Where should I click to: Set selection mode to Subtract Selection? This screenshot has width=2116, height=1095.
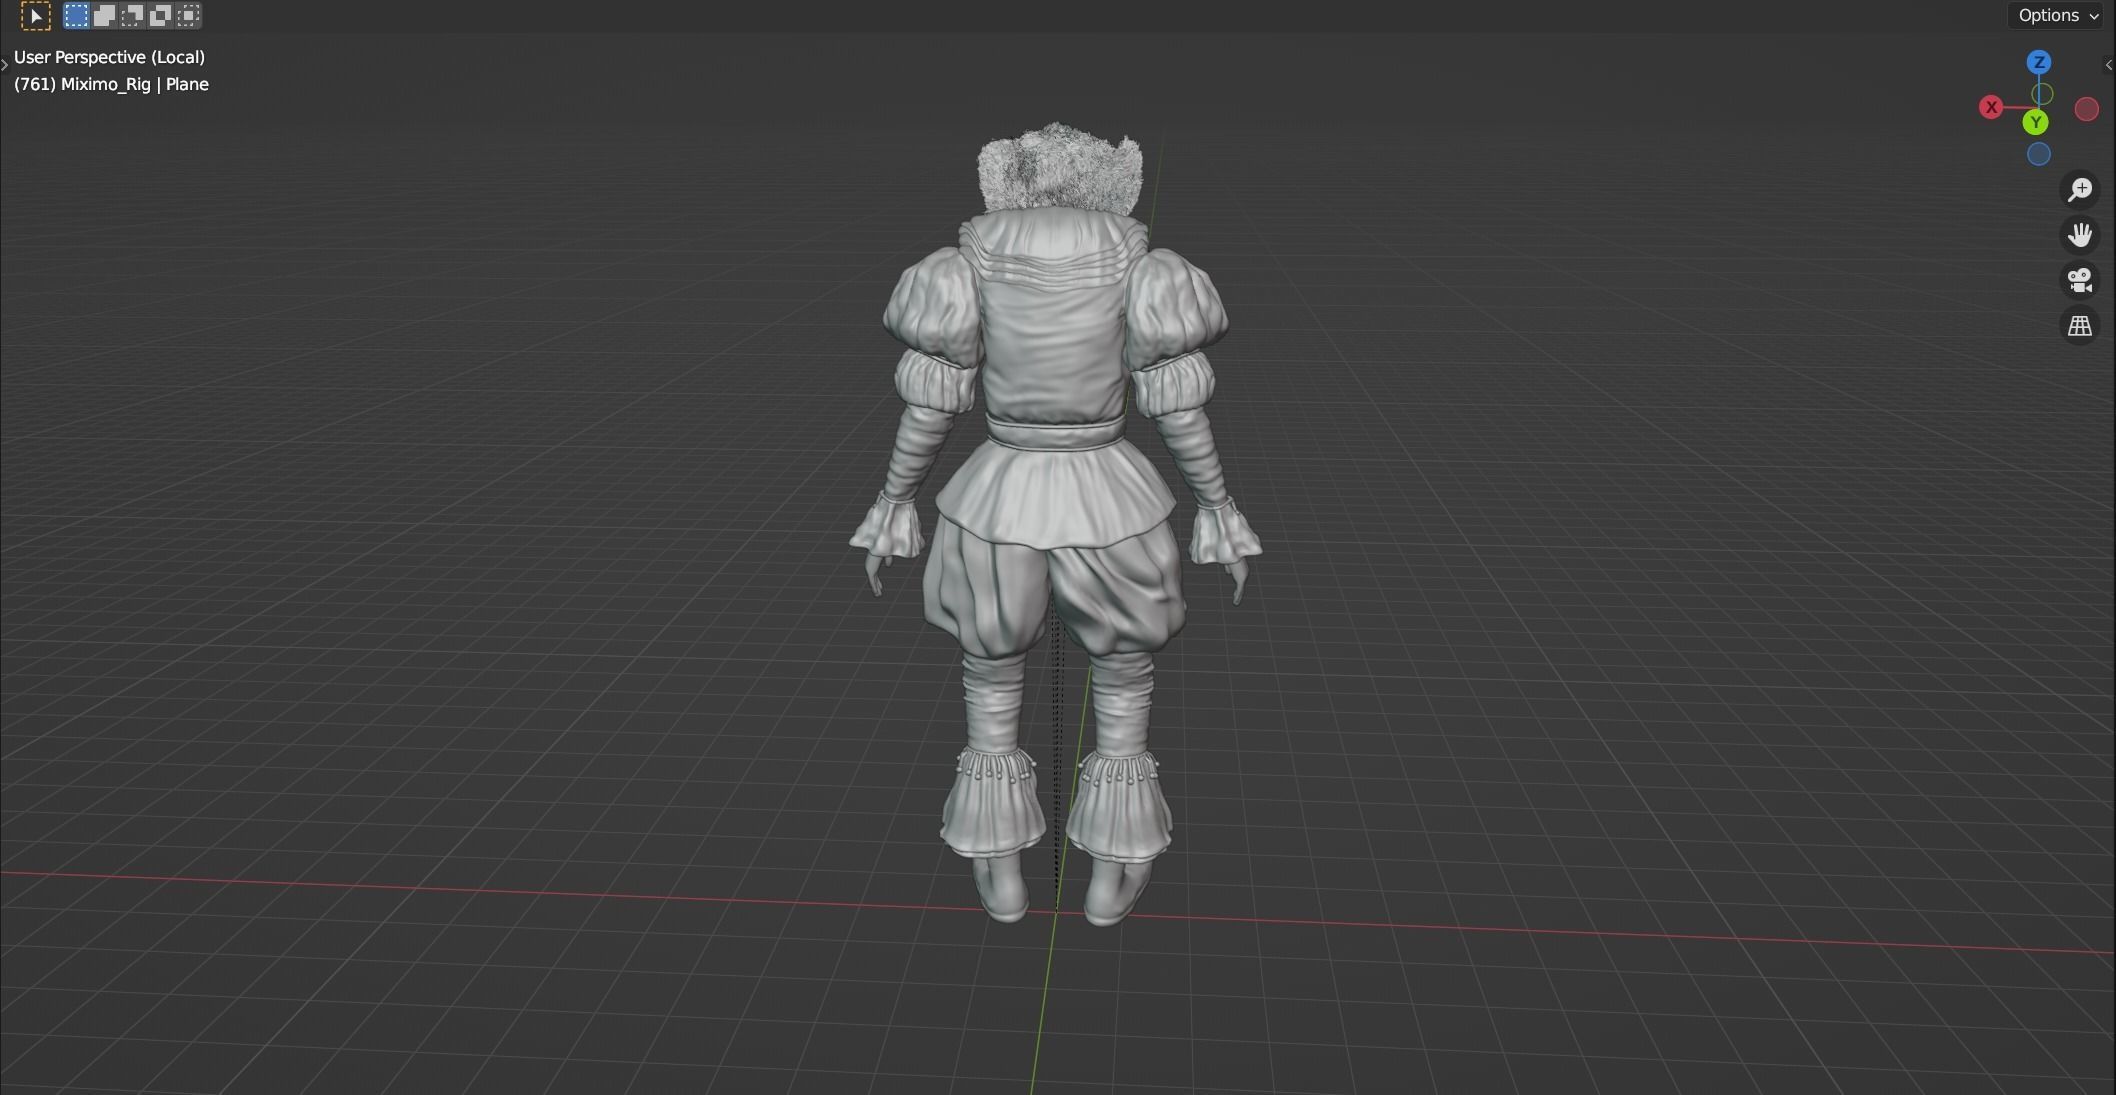point(132,15)
